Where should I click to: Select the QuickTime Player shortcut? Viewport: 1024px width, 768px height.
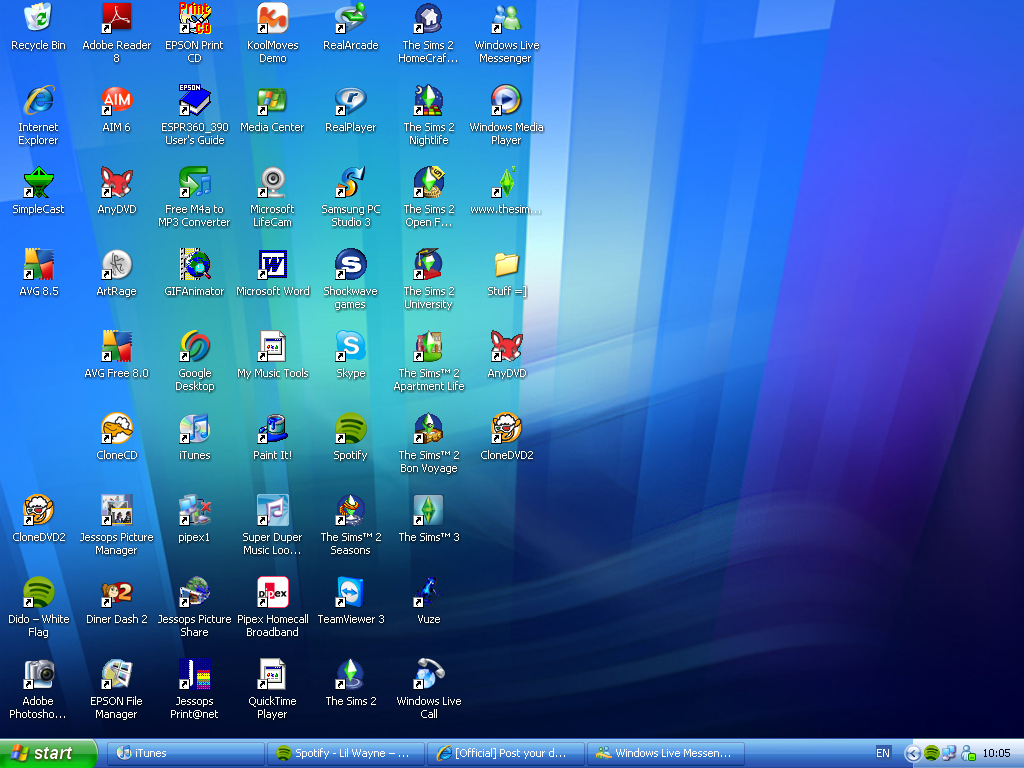pos(272,675)
